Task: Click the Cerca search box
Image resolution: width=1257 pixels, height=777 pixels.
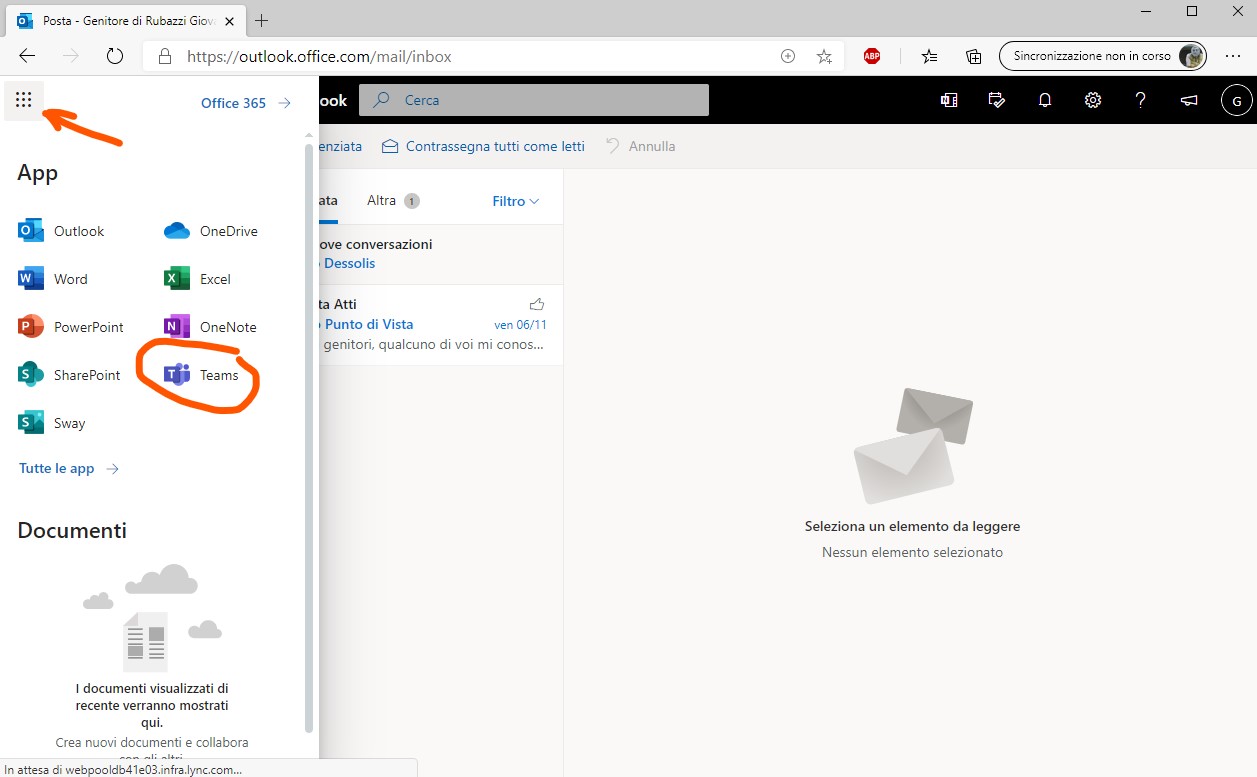Action: [x=534, y=100]
